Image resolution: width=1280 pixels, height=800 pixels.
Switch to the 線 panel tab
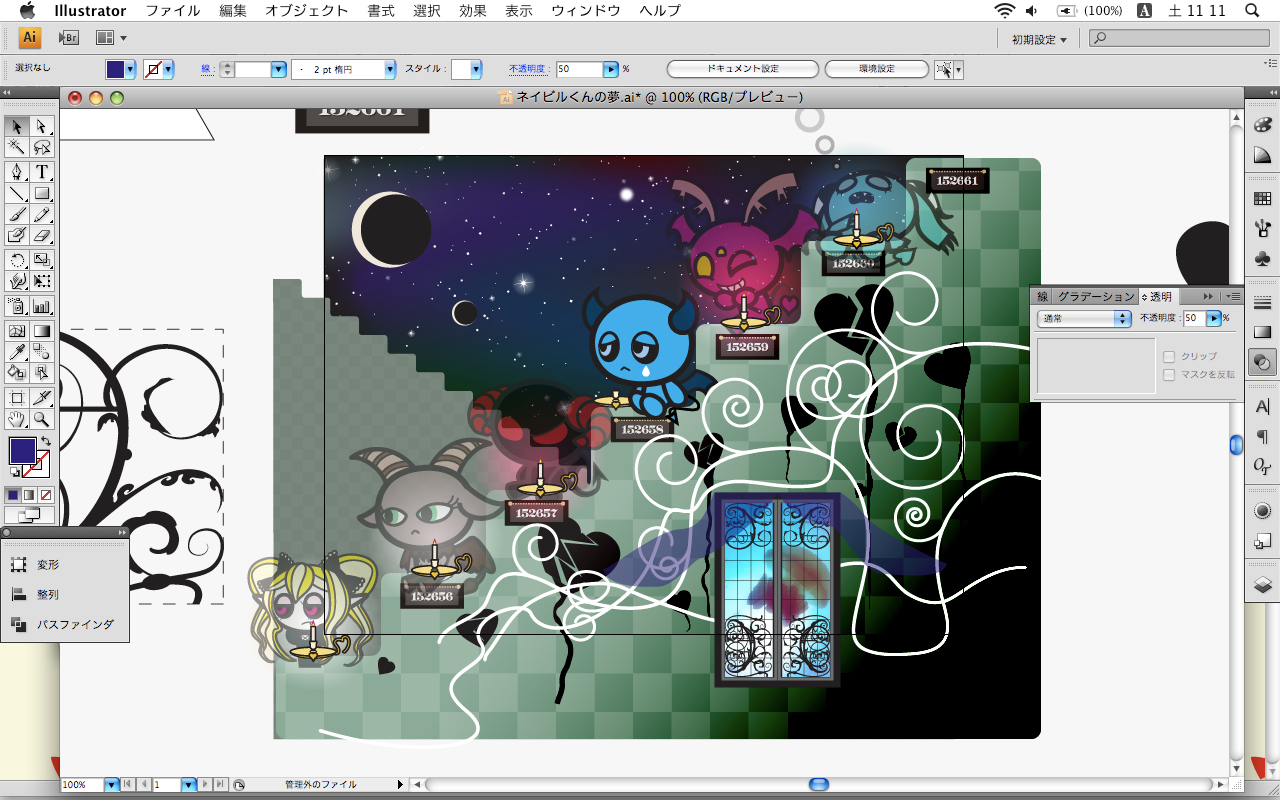(x=1043, y=296)
